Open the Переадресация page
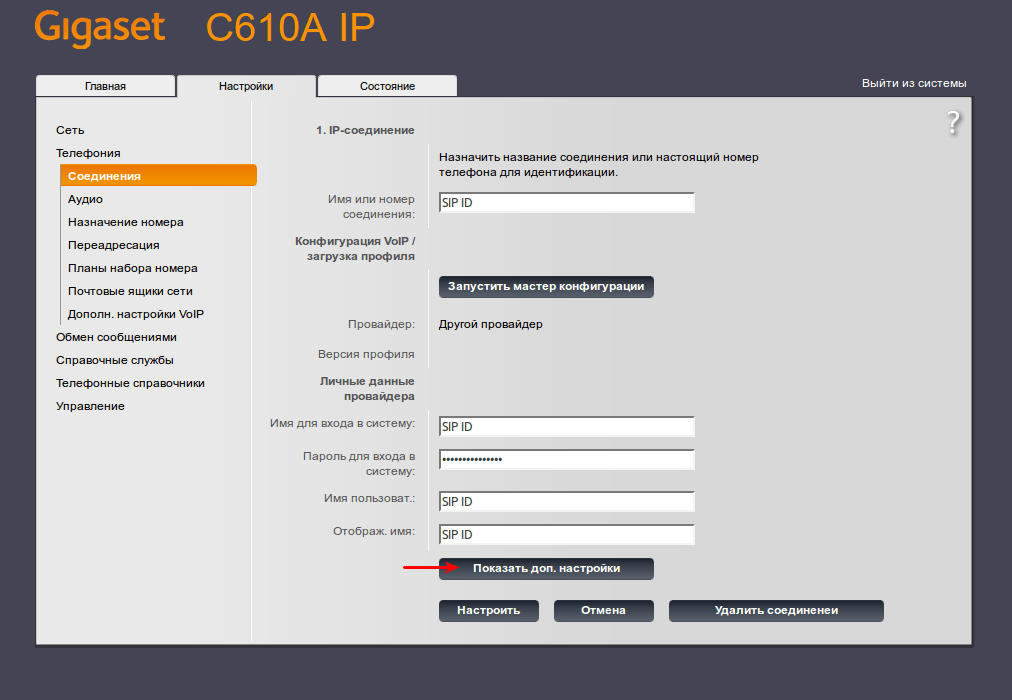This screenshot has height=700, width=1012. (x=114, y=245)
